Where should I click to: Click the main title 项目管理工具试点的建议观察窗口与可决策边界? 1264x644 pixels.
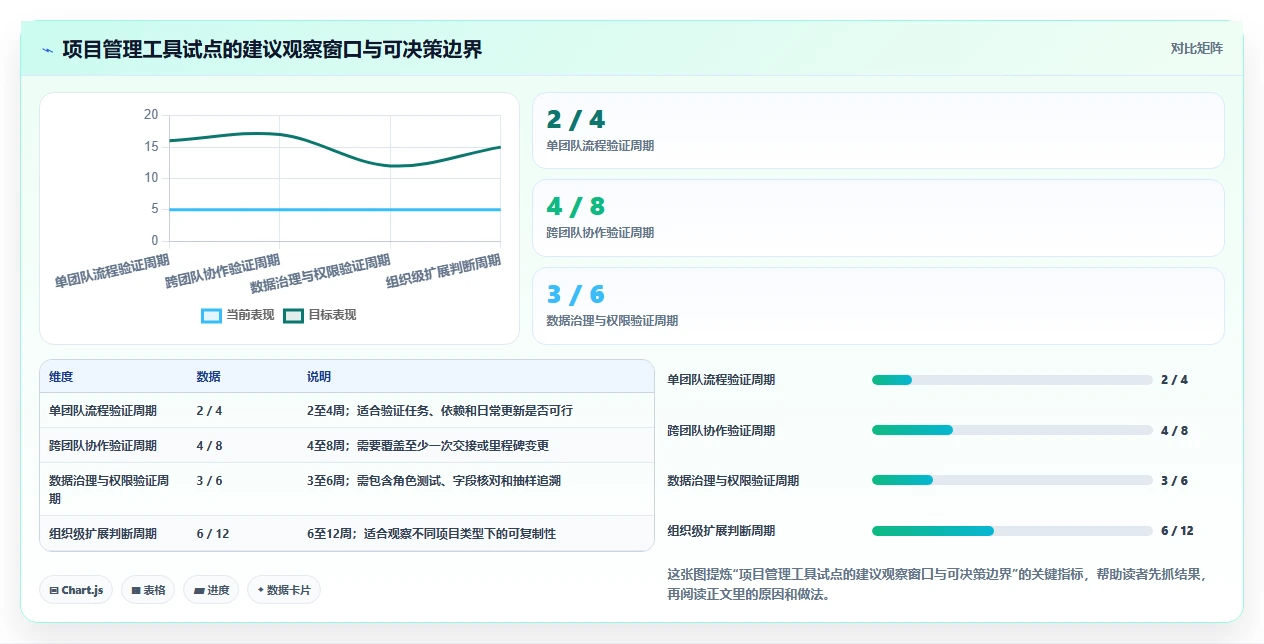(x=272, y=49)
